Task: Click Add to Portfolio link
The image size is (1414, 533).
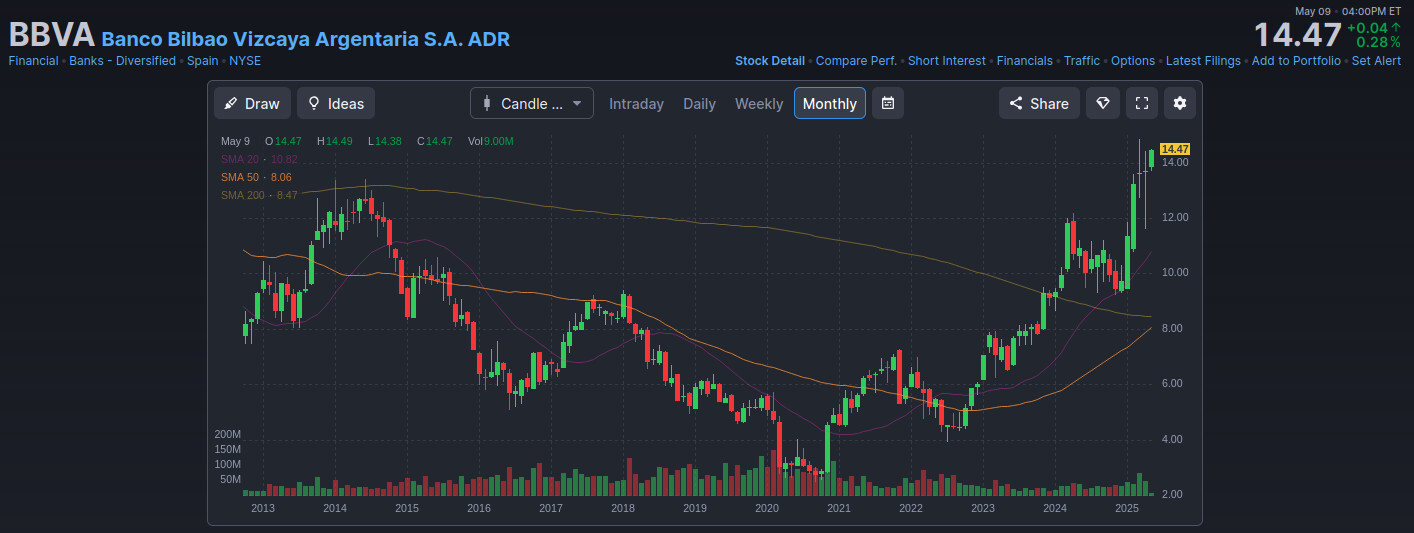Action: (x=1296, y=61)
